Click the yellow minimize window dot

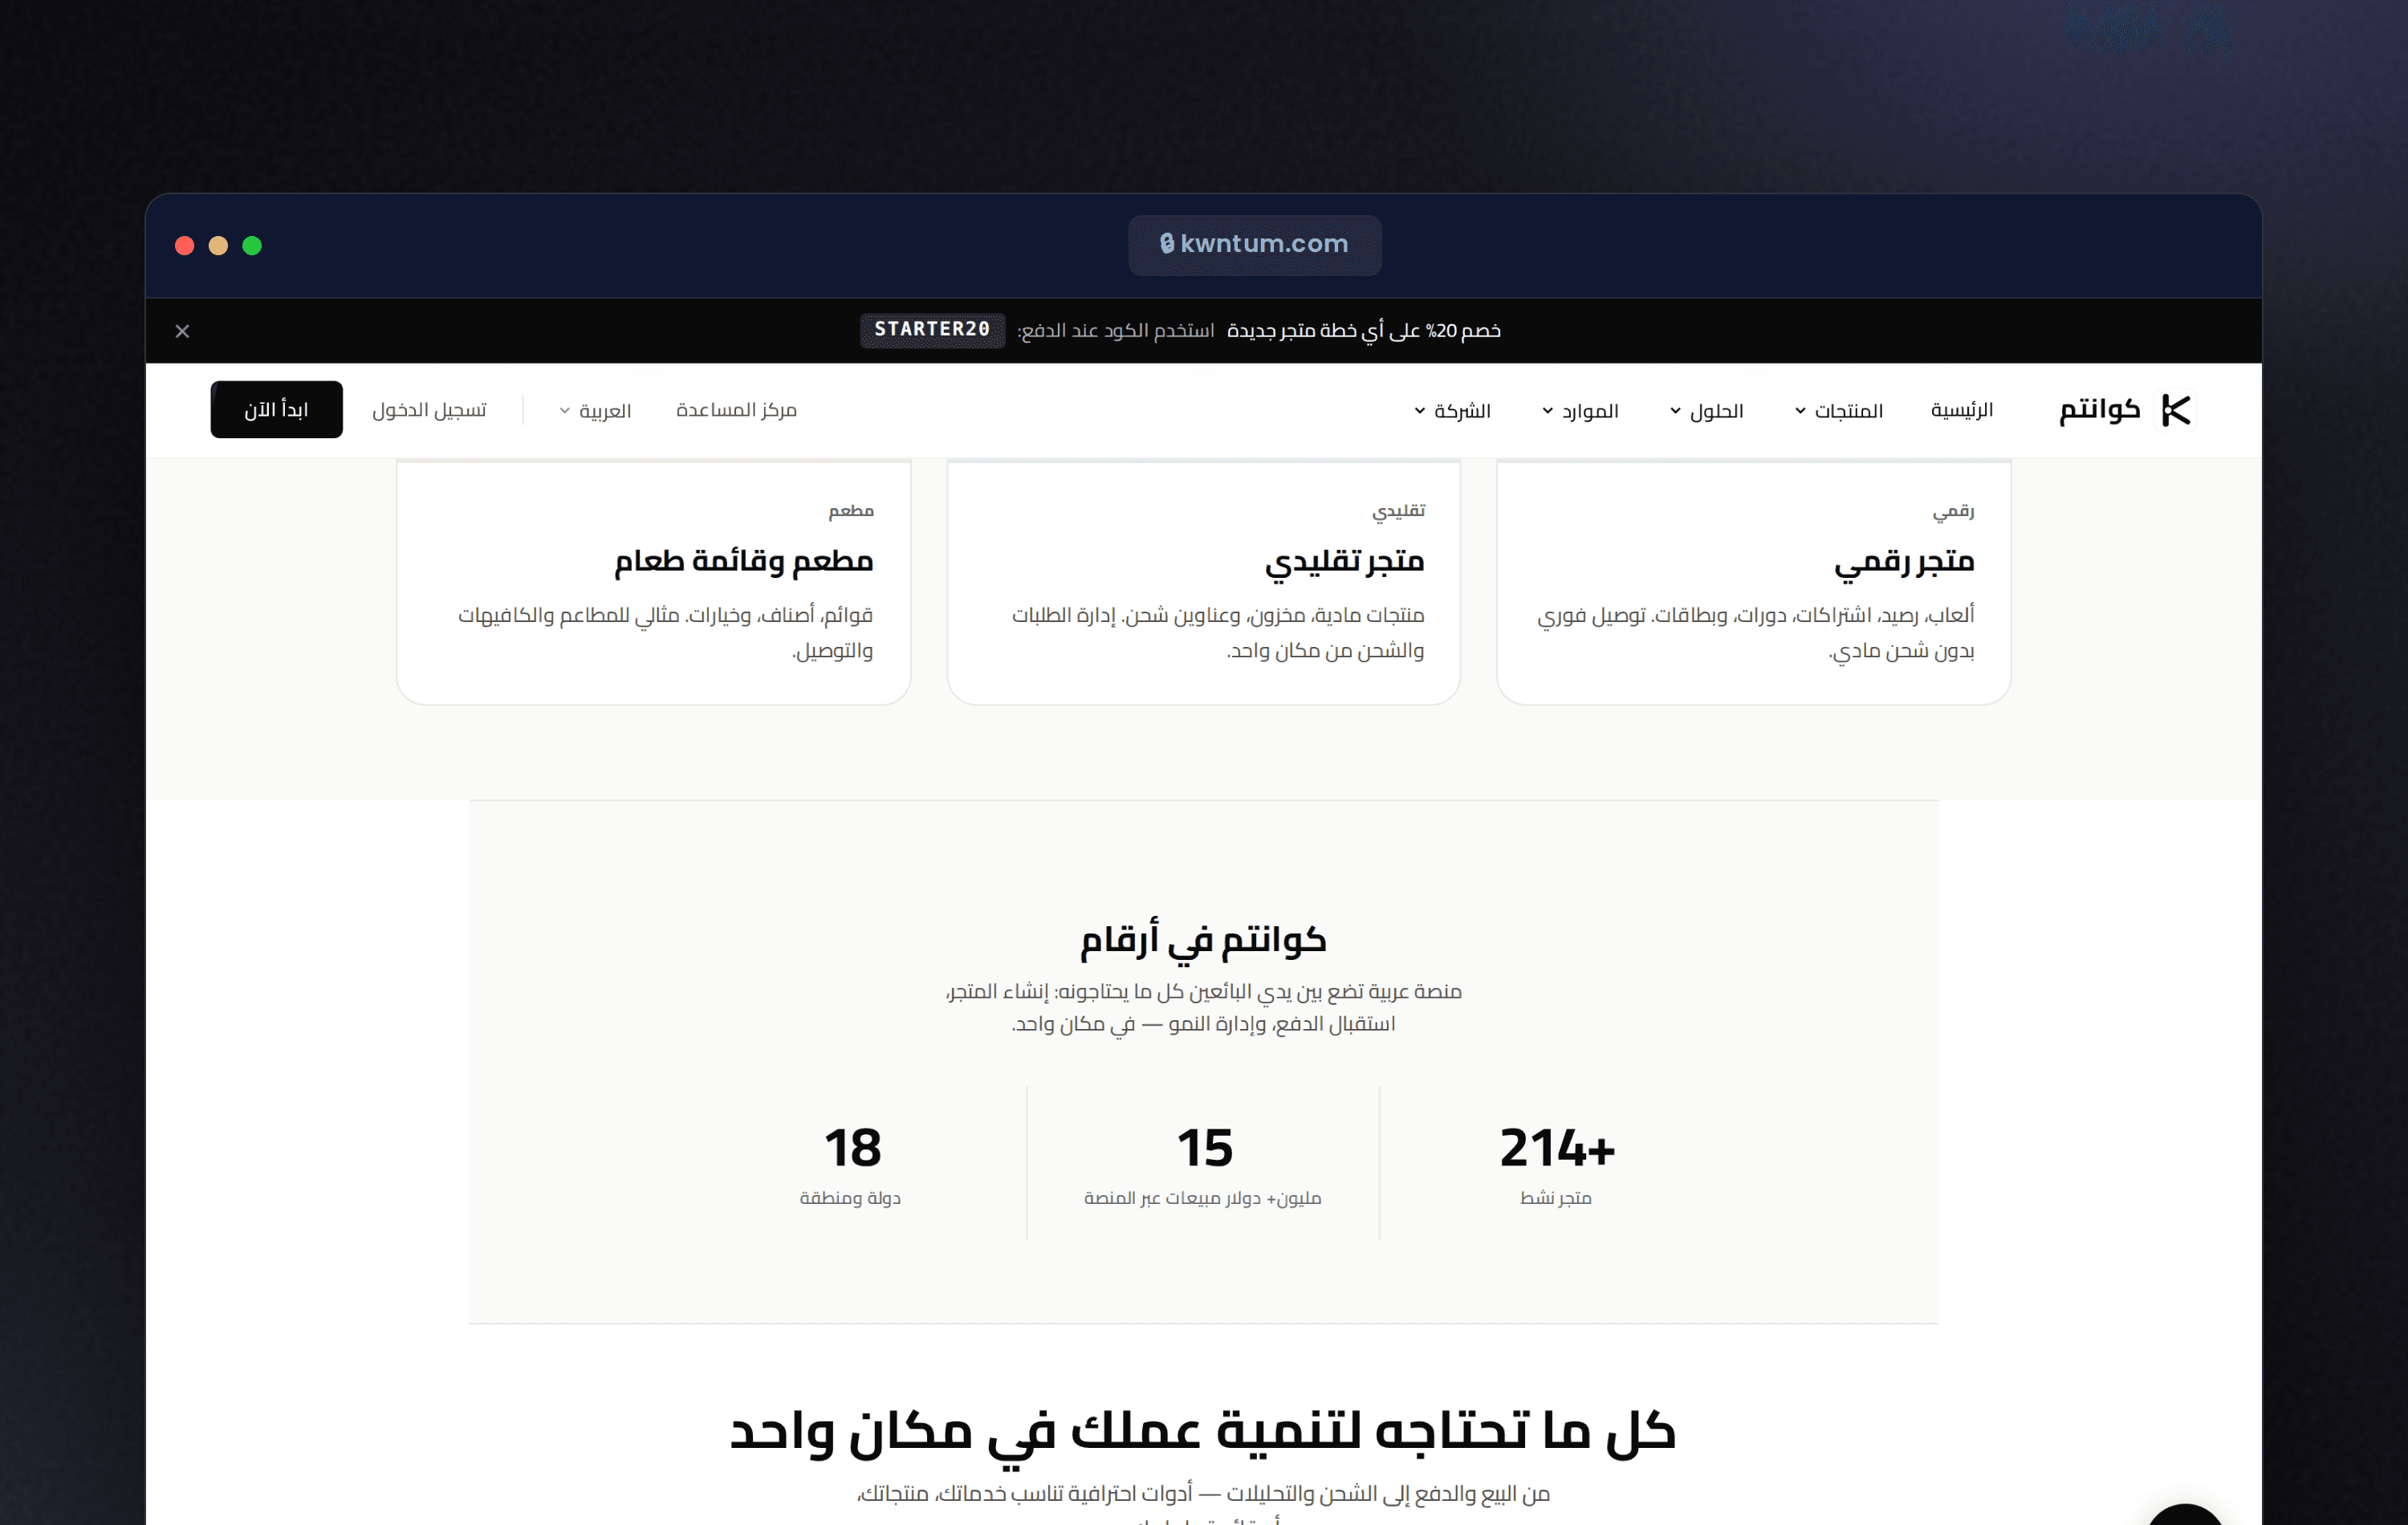pos(218,246)
